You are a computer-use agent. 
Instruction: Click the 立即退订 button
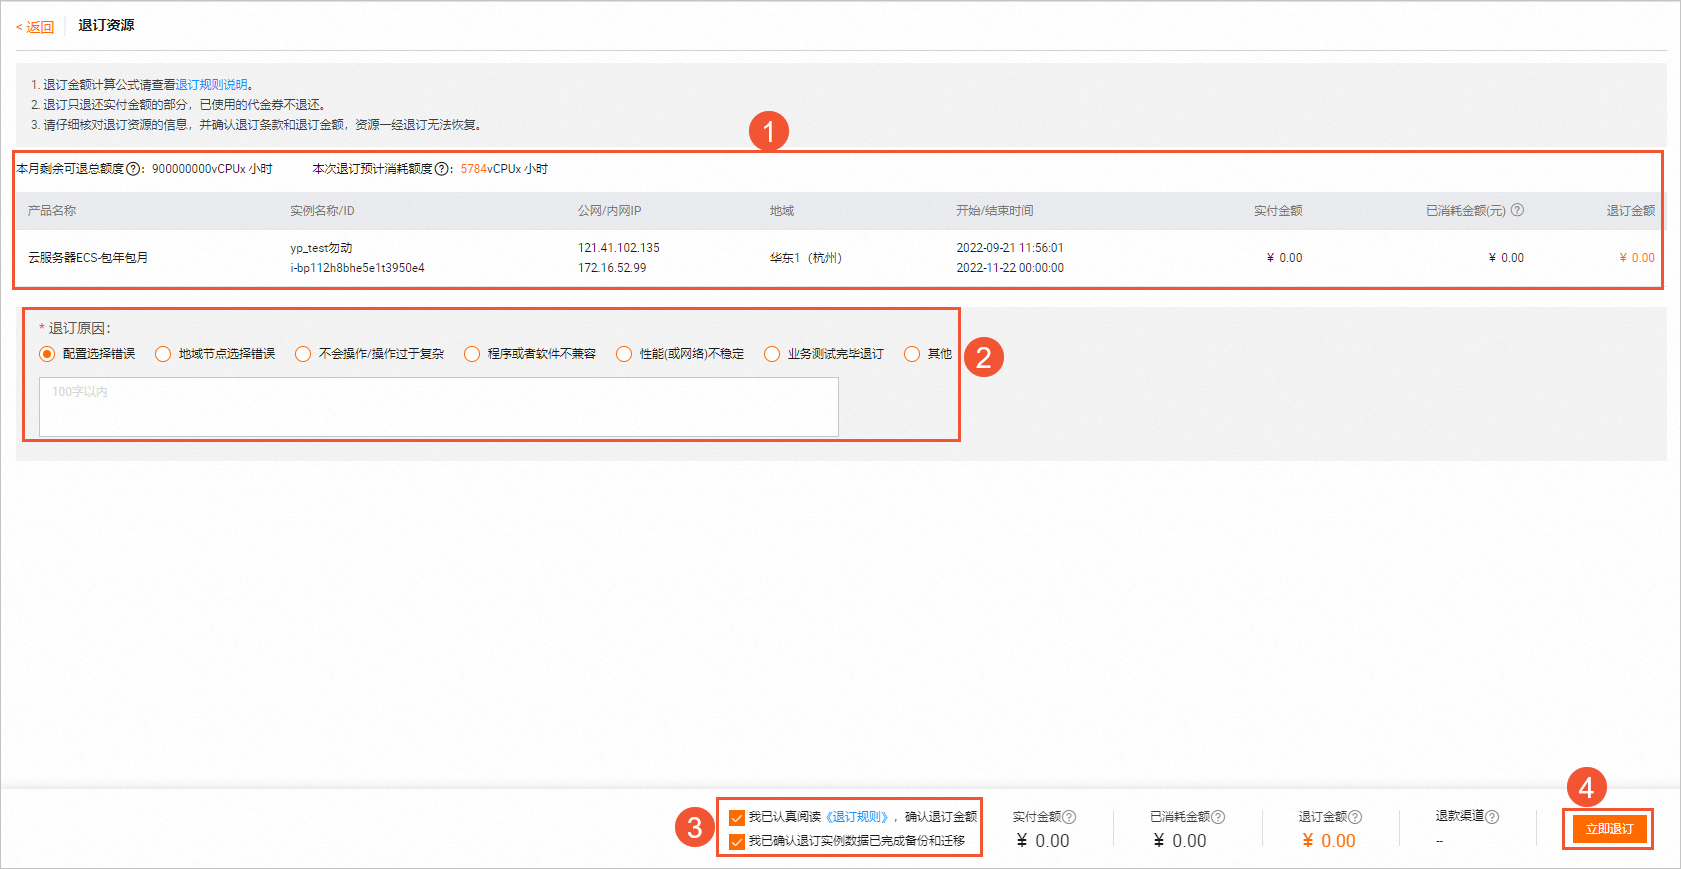coord(1609,829)
